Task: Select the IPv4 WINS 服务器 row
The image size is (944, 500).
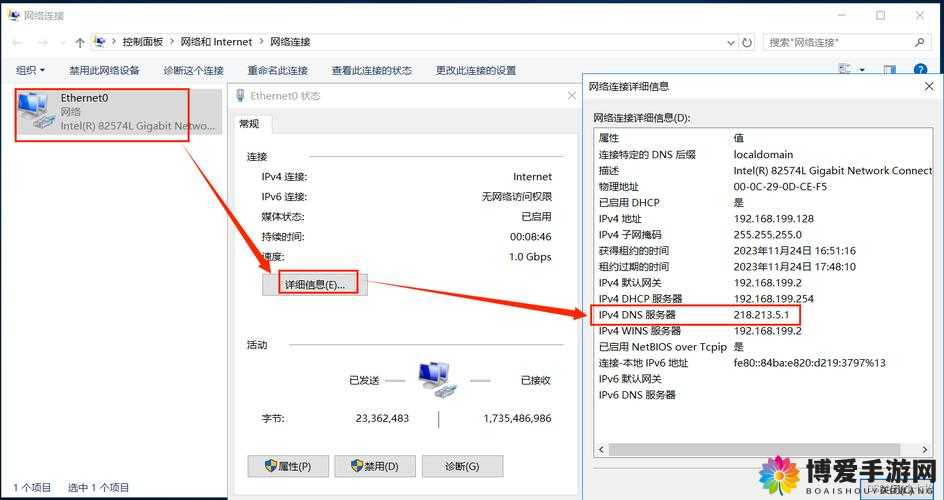Action: pyautogui.click(x=765, y=331)
